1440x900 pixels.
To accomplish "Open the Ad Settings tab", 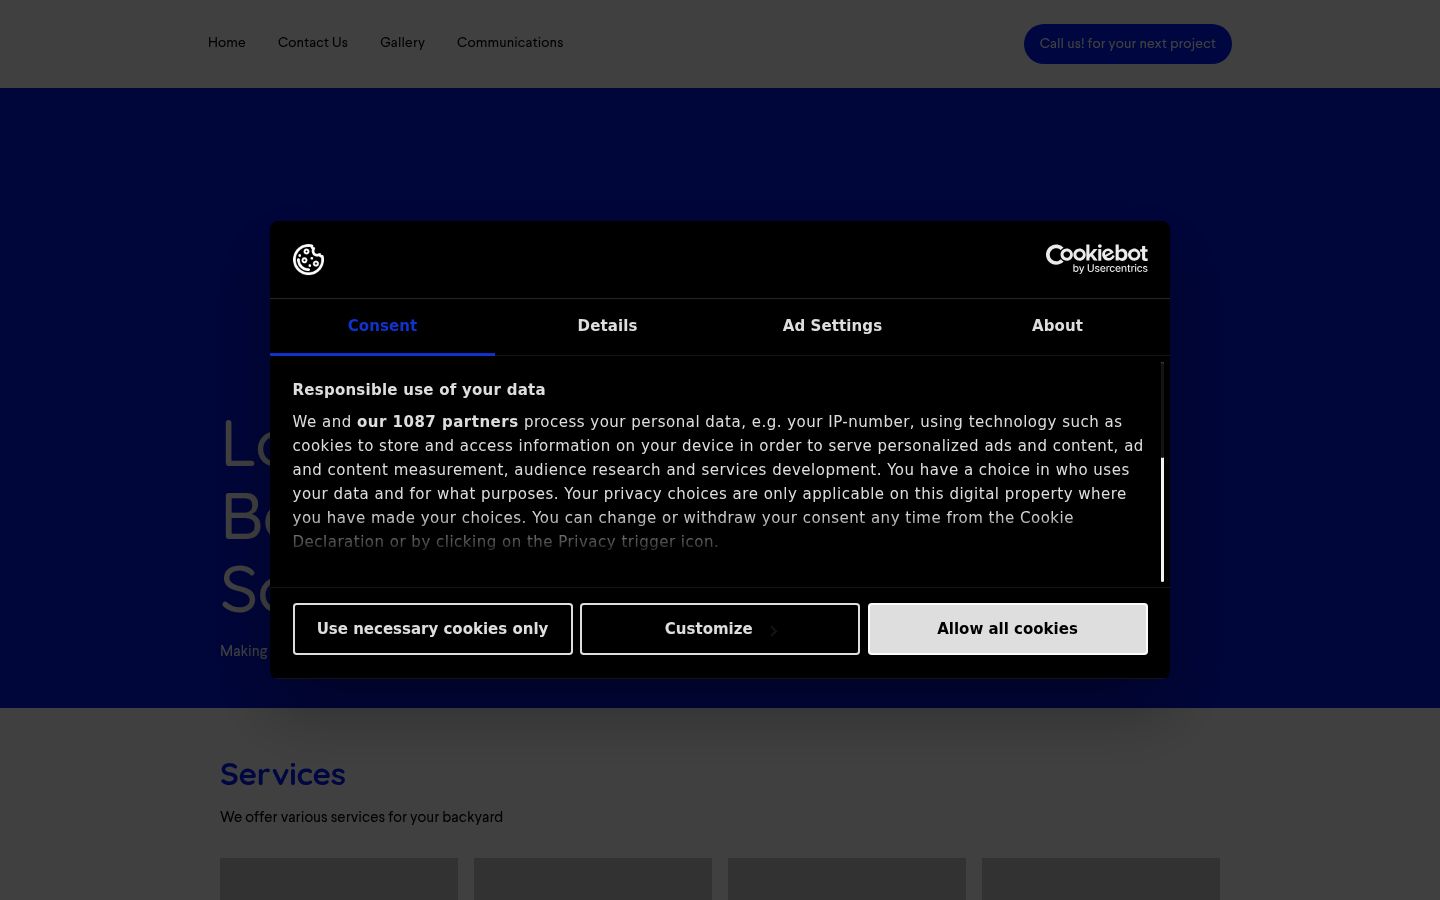I will coord(832,326).
